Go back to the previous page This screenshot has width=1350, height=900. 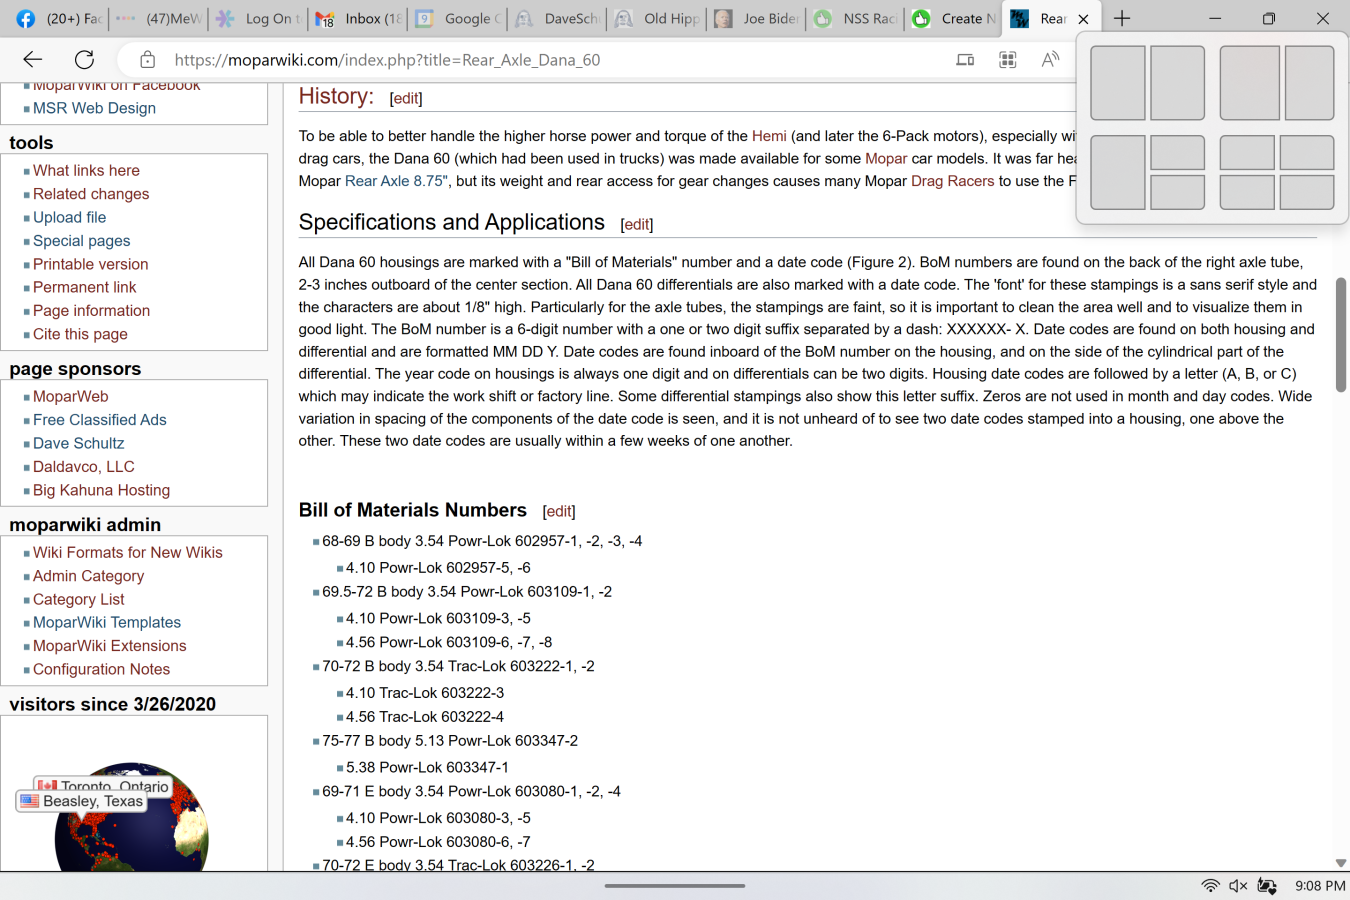(32, 60)
